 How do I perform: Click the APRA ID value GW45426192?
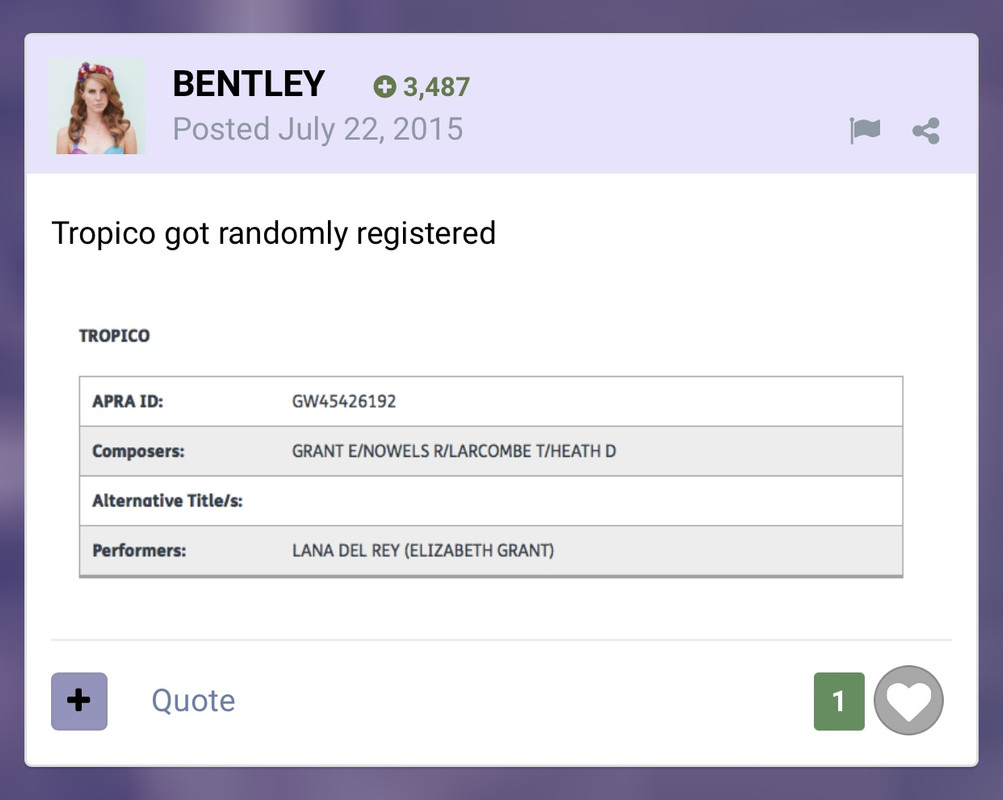point(344,402)
